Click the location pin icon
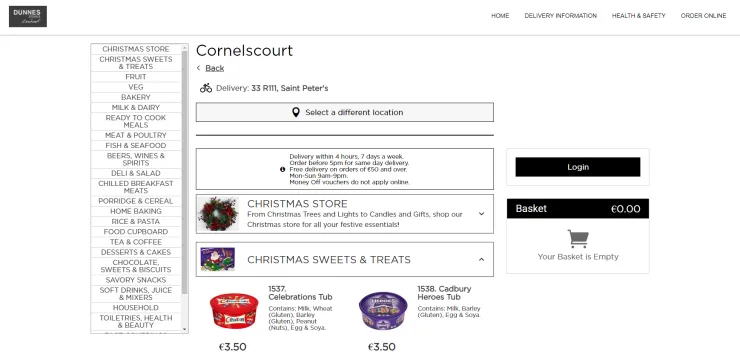Viewport: 740px width, 361px height. [296, 112]
